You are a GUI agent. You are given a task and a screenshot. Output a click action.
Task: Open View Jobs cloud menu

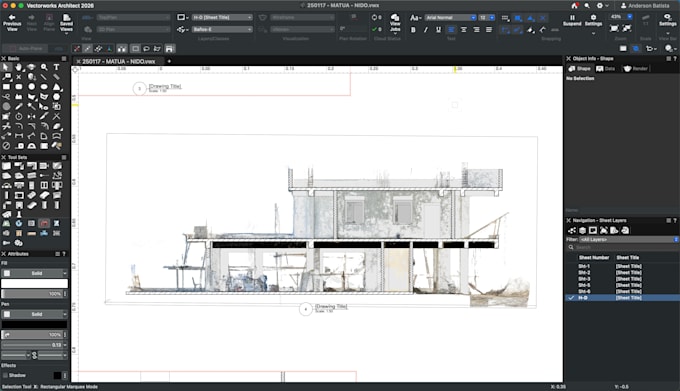tap(395, 23)
